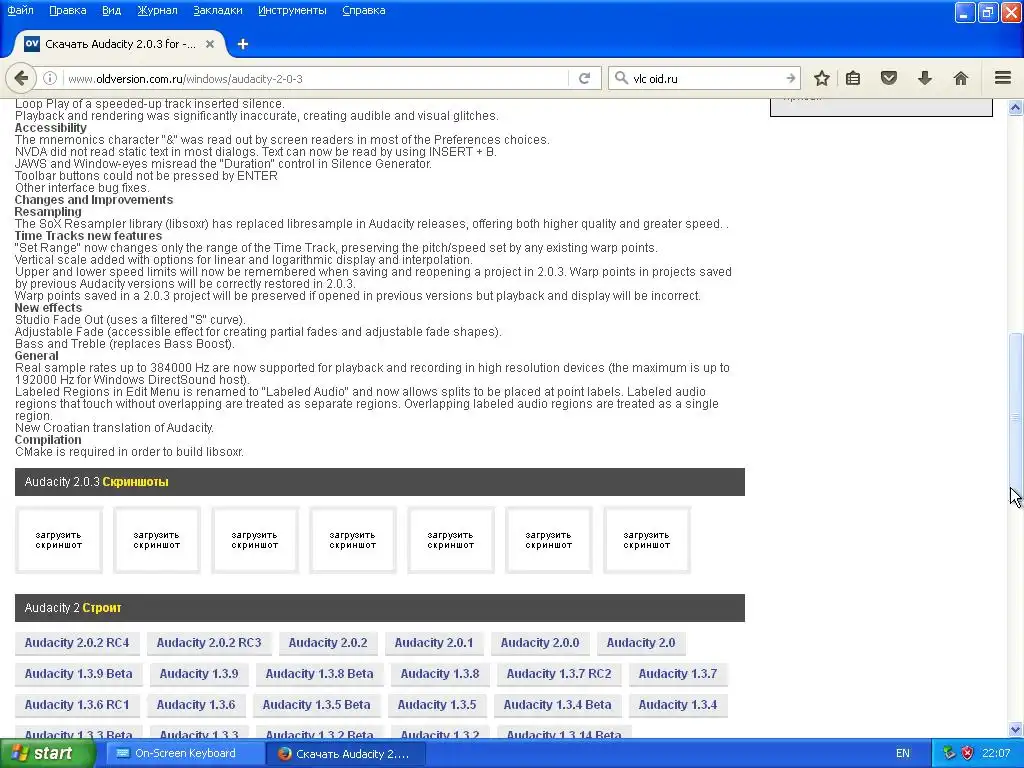Click the red shield tray icon
Image resolution: width=1024 pixels, height=768 pixels.
point(967,754)
